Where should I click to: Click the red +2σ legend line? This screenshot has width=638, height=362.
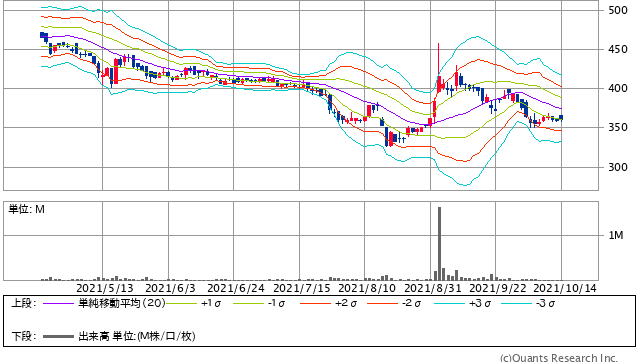pos(315,303)
